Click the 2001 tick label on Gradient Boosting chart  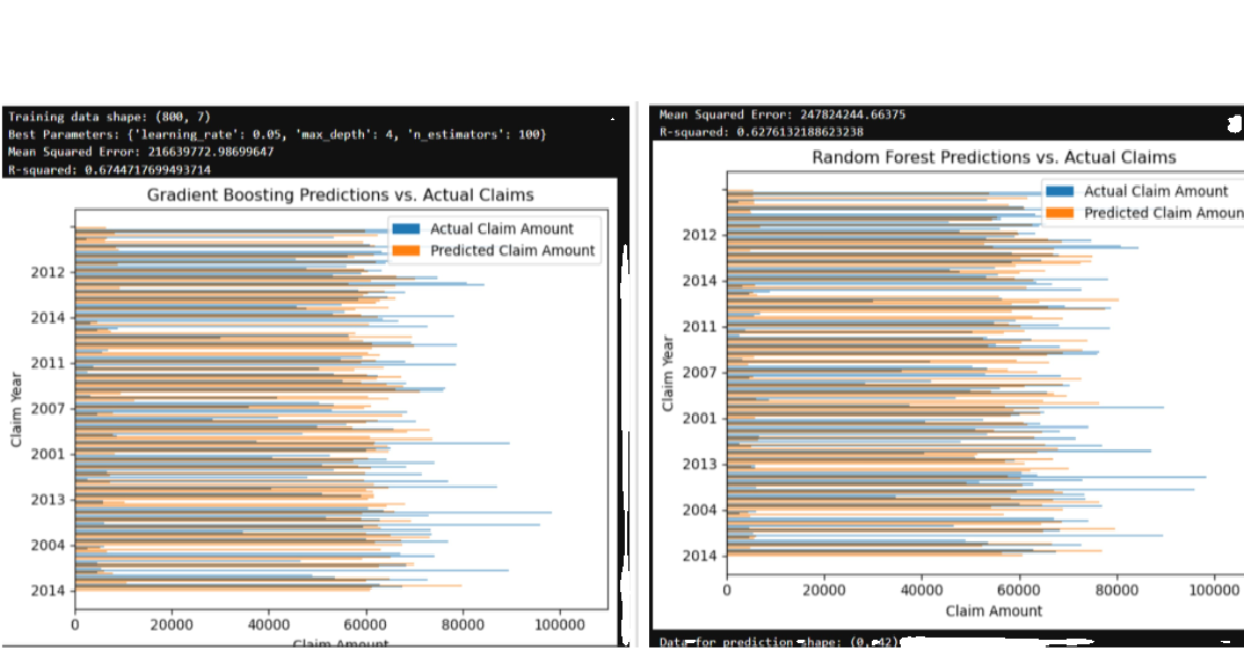coord(49,454)
